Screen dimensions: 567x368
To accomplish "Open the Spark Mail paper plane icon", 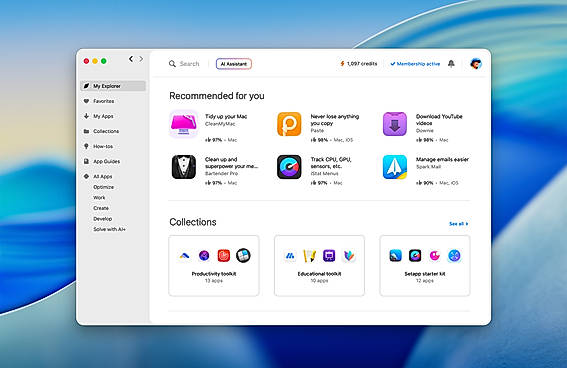I will pyautogui.click(x=395, y=167).
